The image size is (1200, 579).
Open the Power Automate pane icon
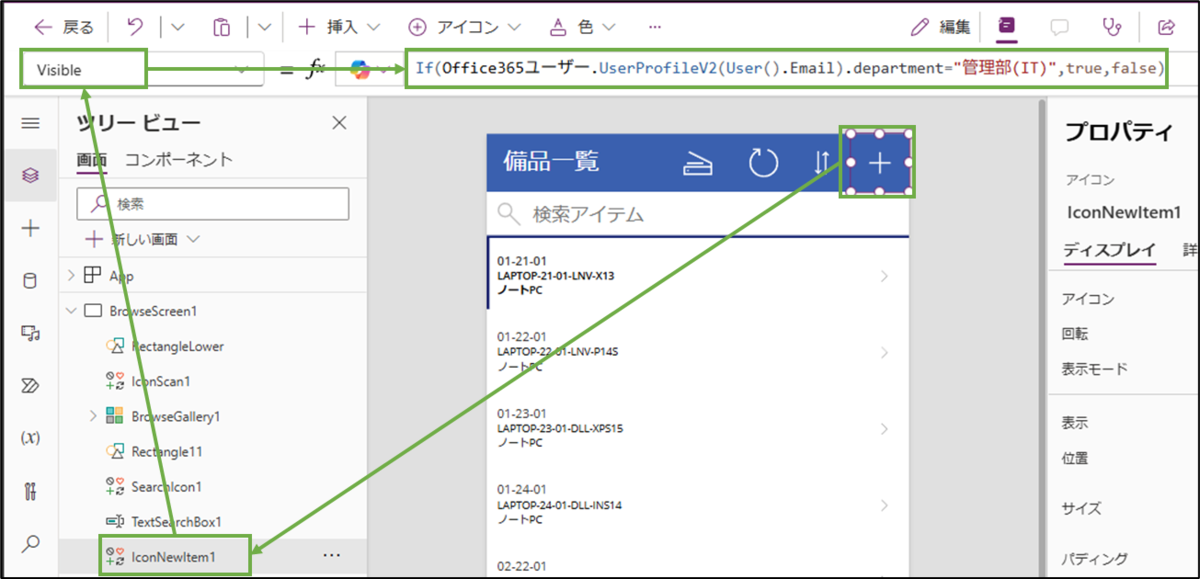tap(30, 386)
